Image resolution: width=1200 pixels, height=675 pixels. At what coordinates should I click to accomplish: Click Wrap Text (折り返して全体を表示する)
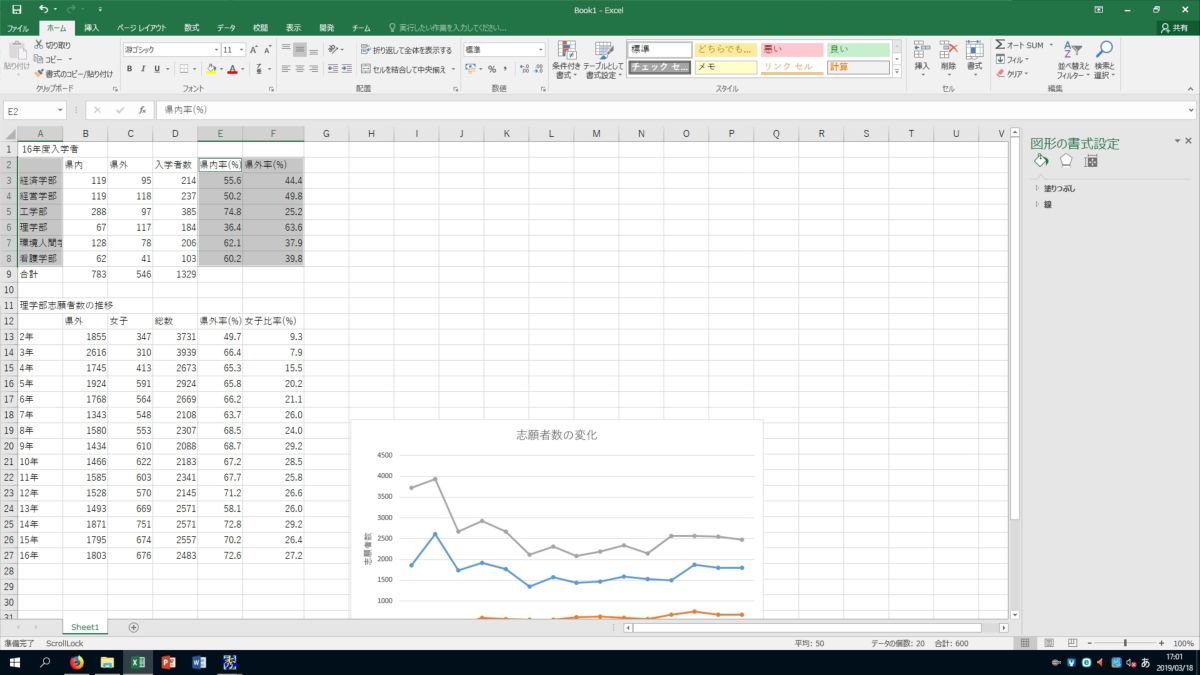pyautogui.click(x=406, y=49)
